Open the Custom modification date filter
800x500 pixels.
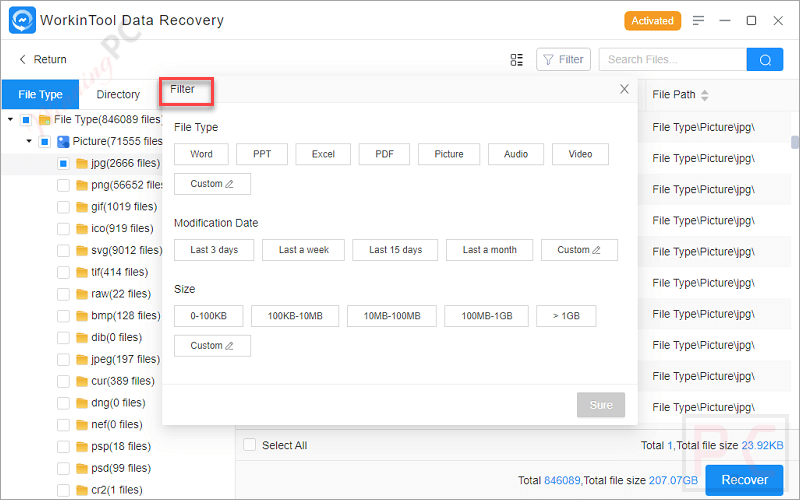pyautogui.click(x=579, y=250)
